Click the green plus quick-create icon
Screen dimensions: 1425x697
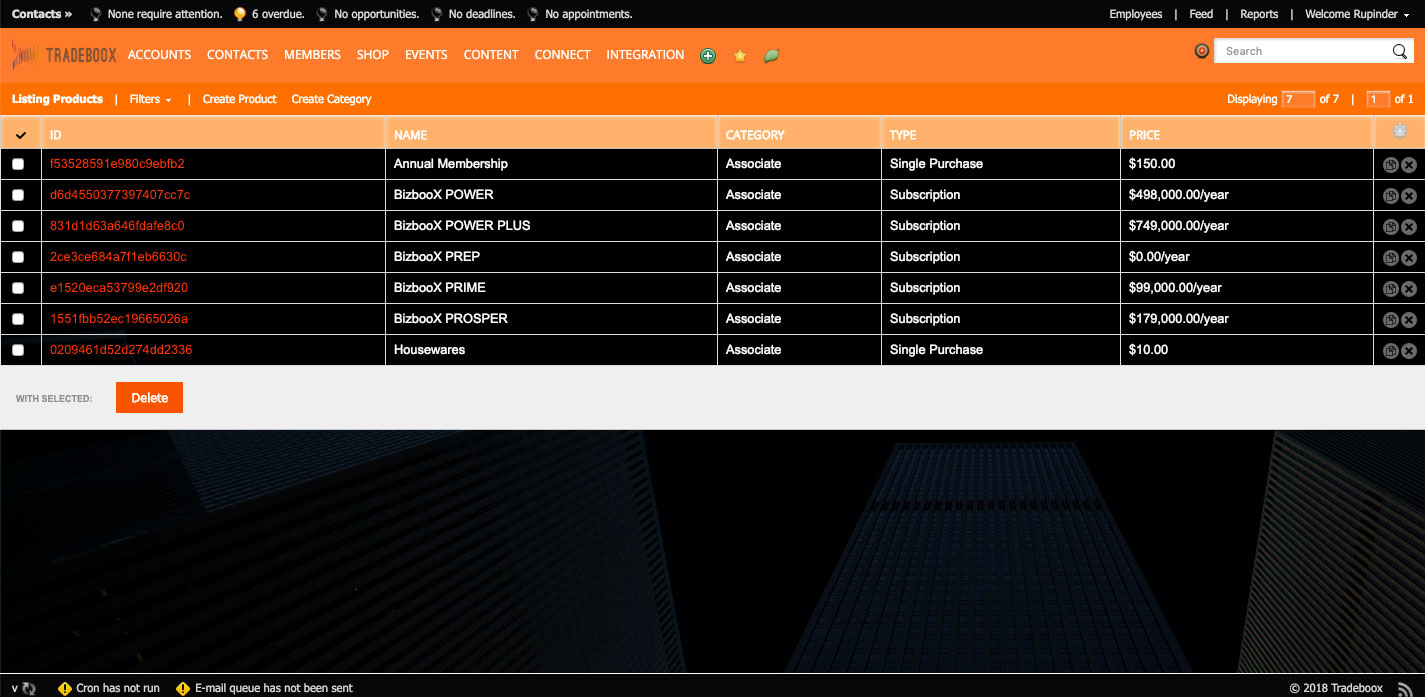click(x=708, y=56)
